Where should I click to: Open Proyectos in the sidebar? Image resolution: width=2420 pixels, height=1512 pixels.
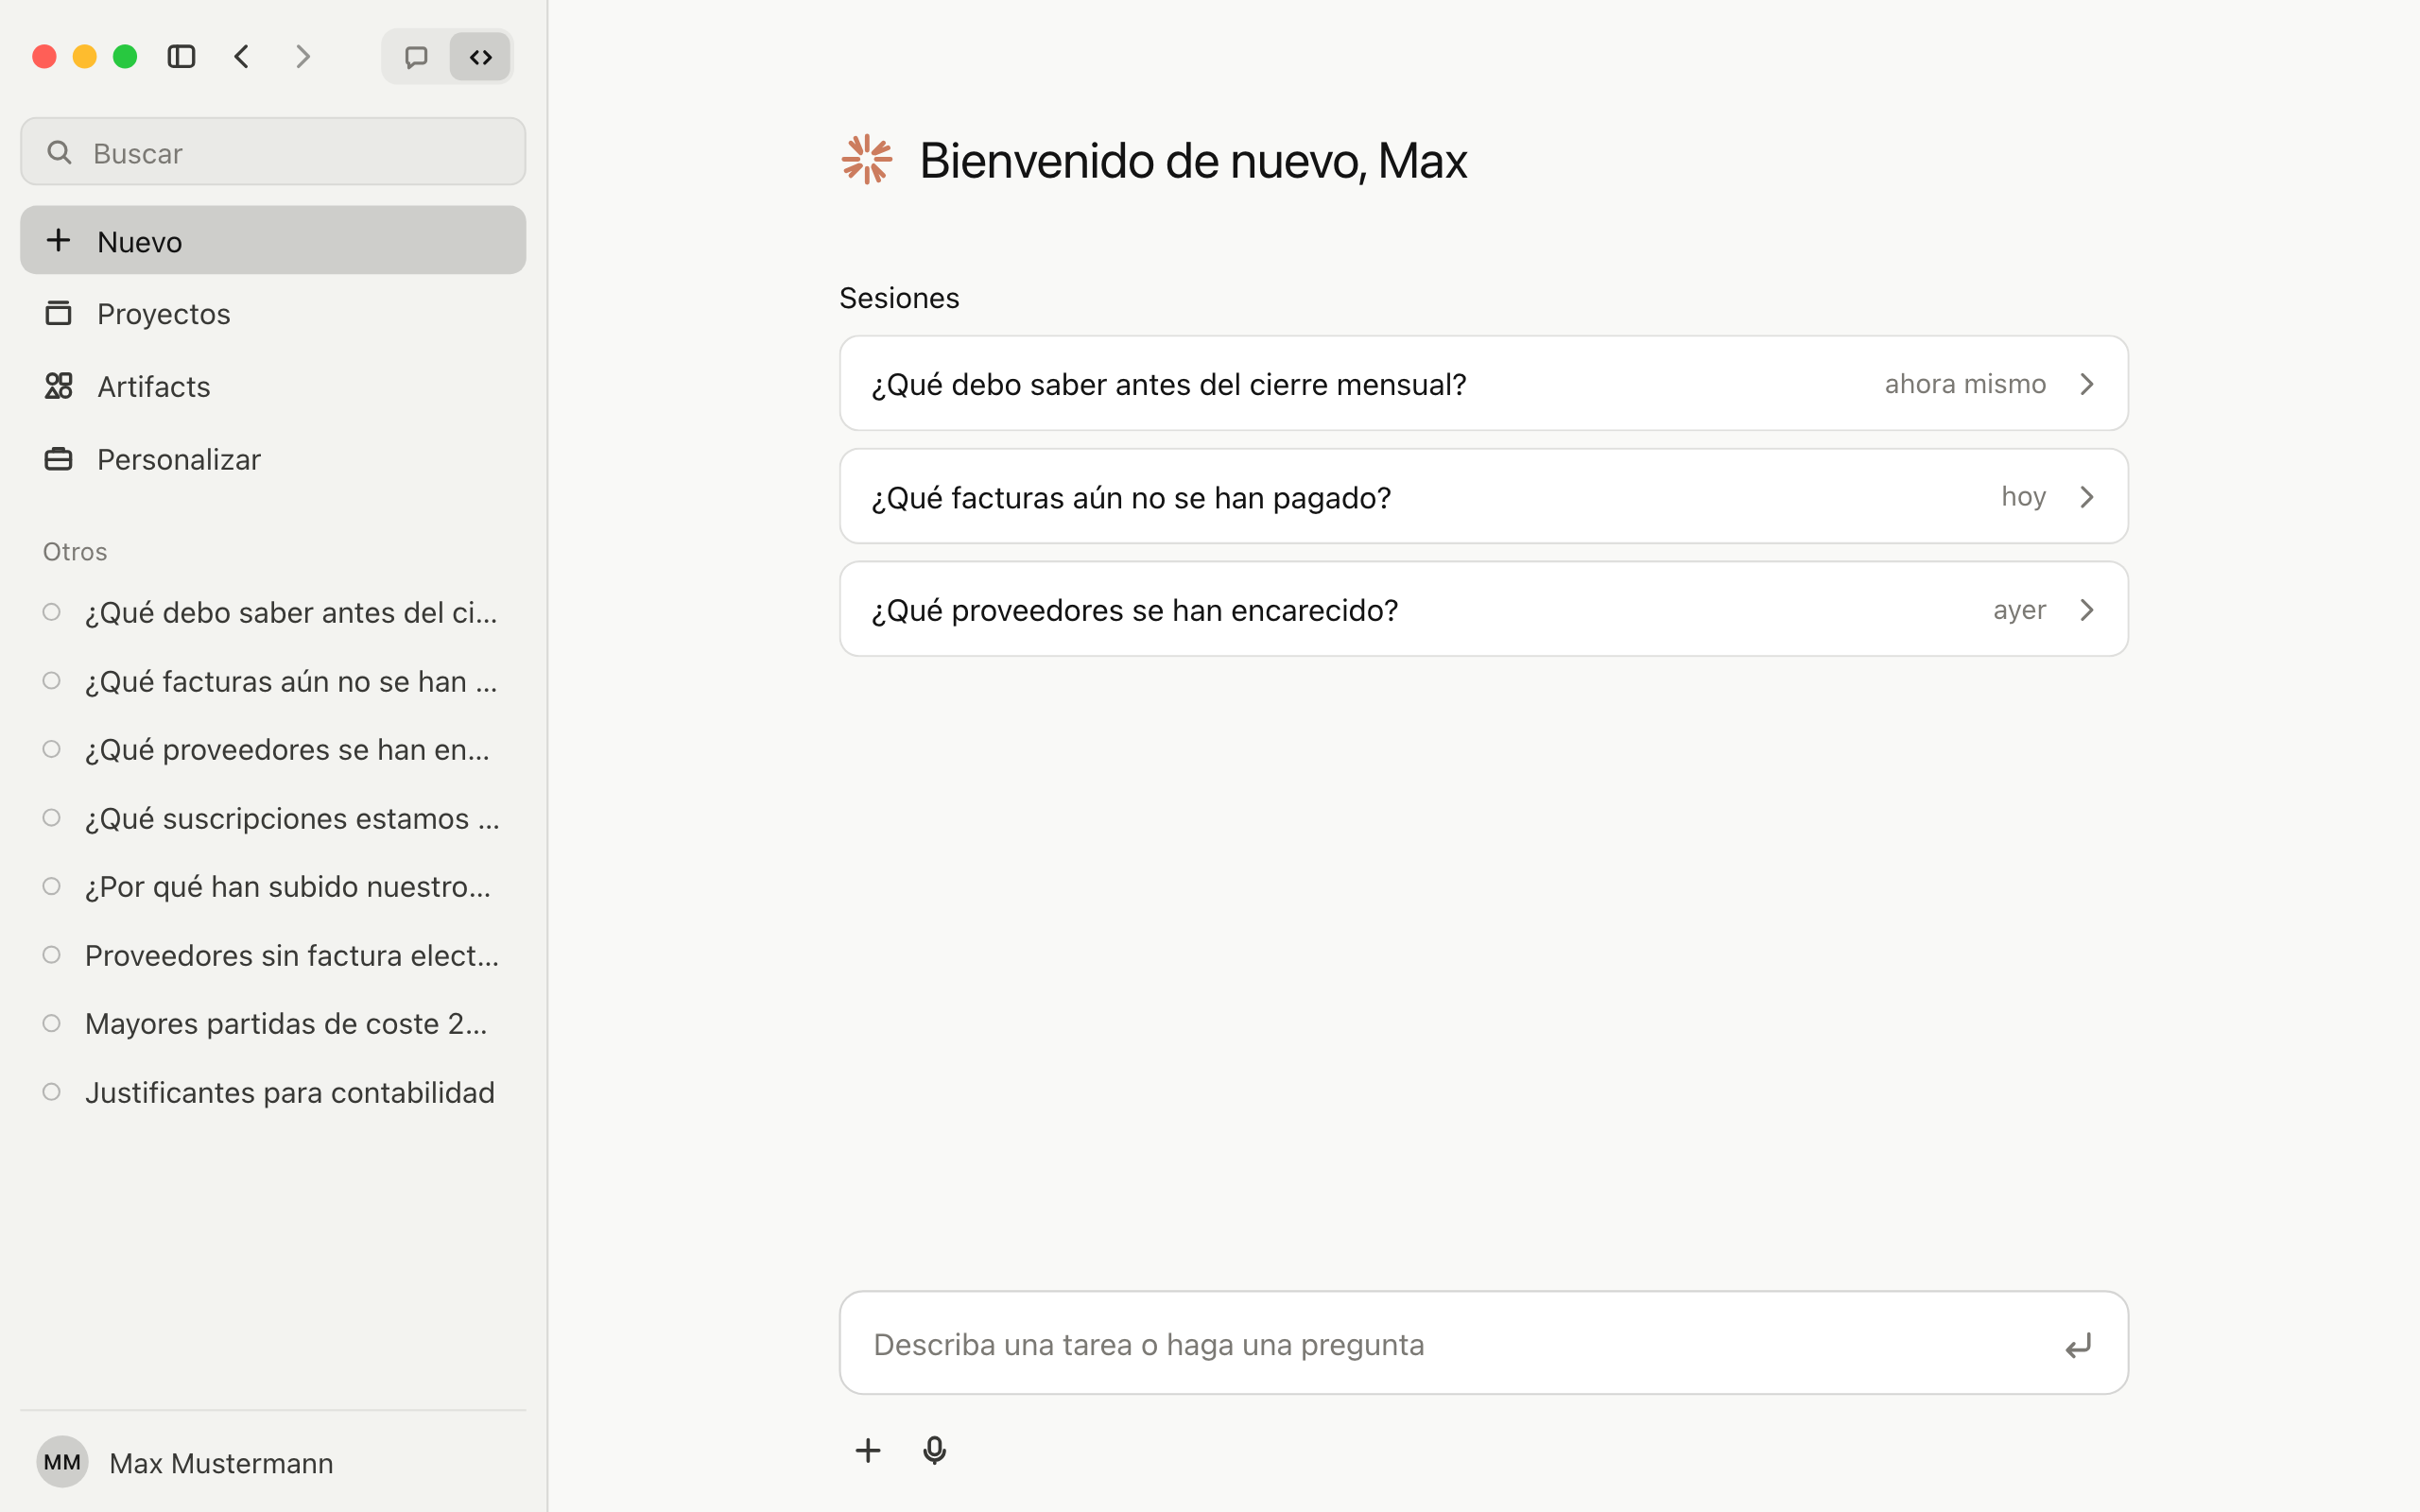click(x=273, y=314)
